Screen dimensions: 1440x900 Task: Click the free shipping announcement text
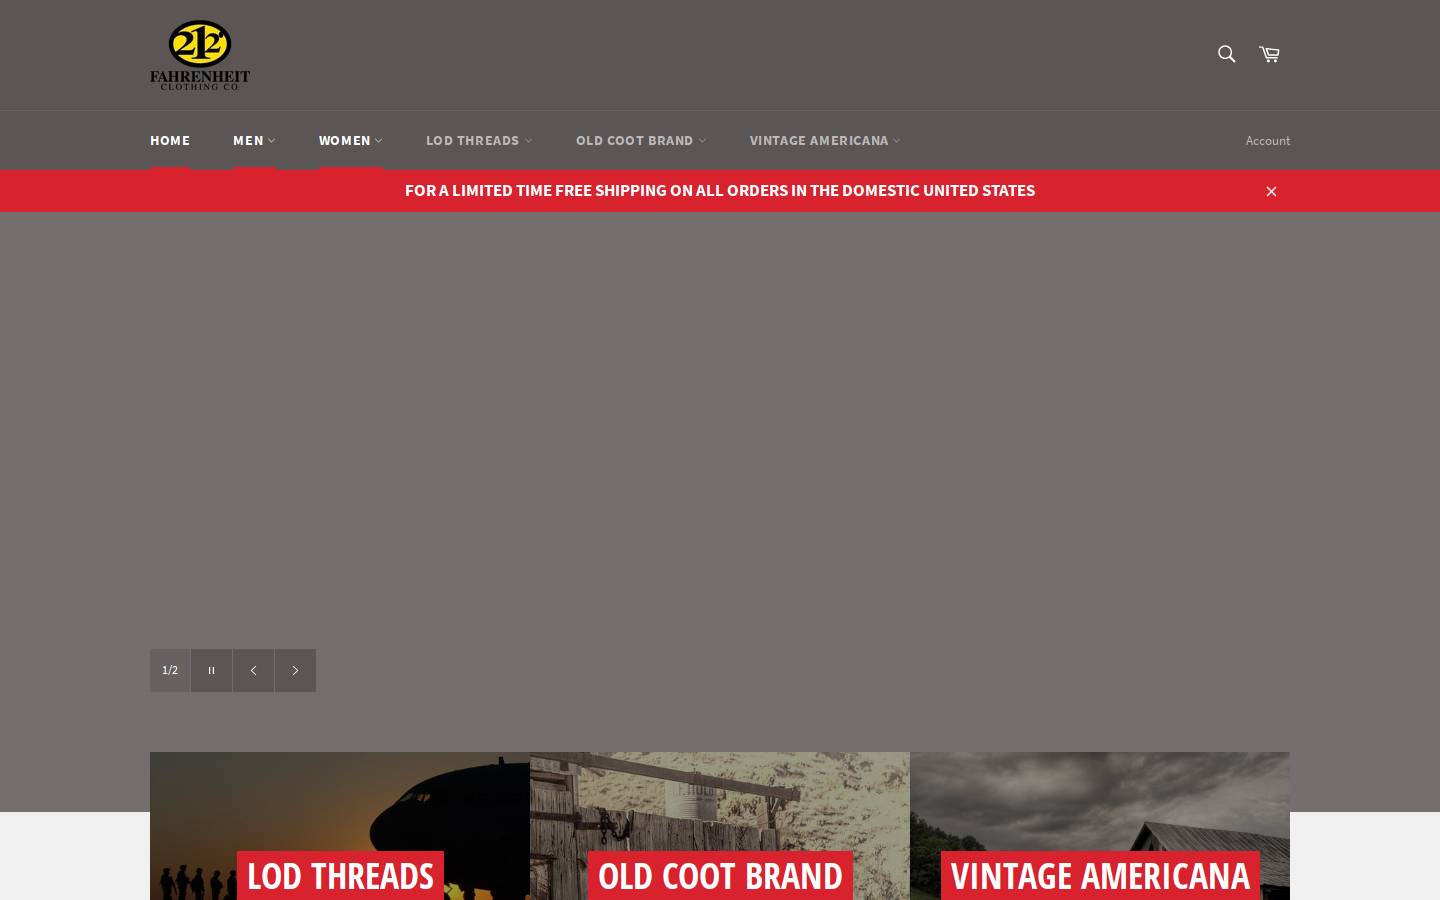tap(720, 190)
